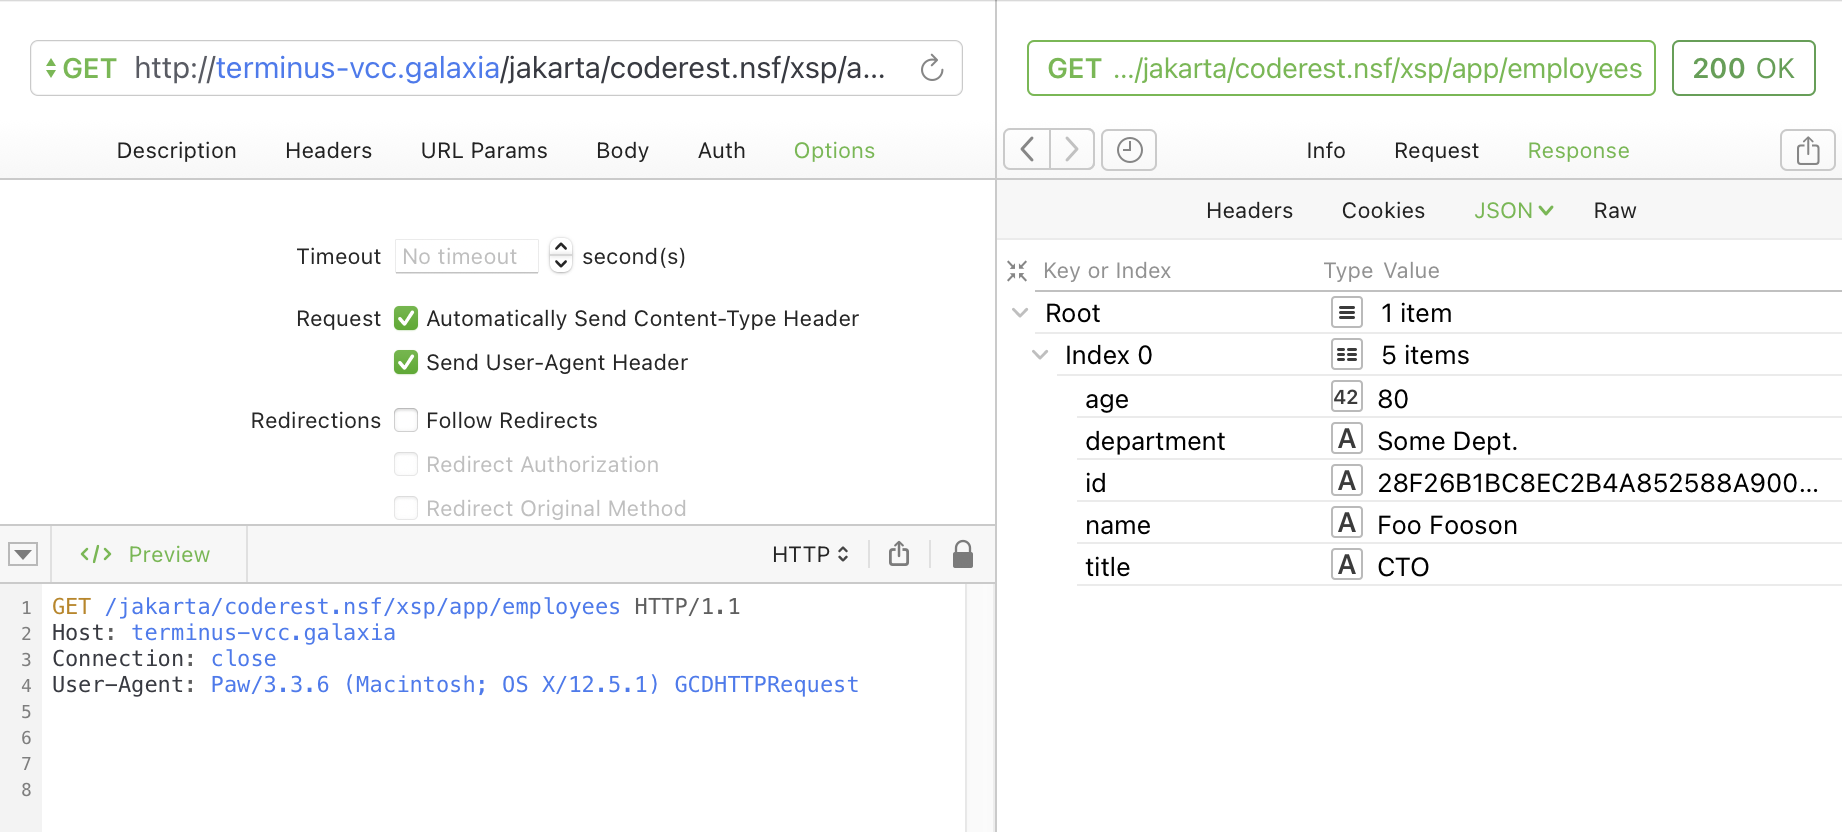Open the GET method selector
The width and height of the screenshot is (1842, 832).
80,69
